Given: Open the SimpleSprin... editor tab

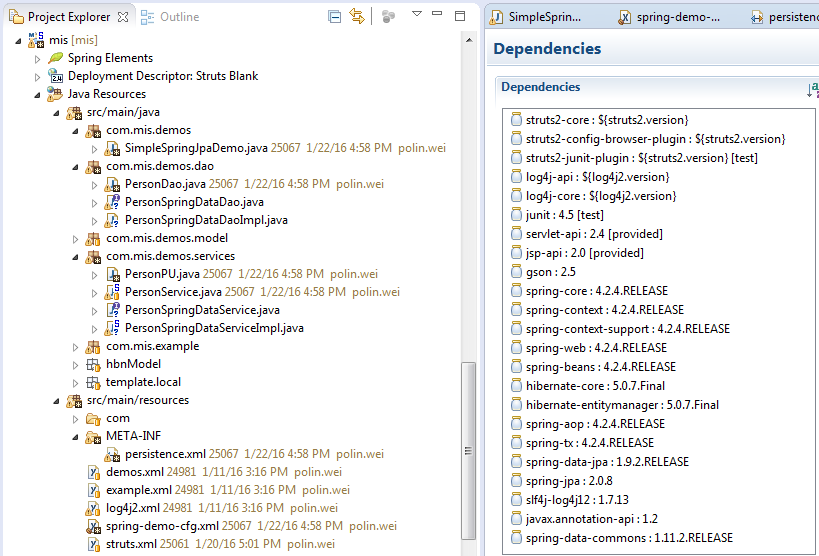Looking at the screenshot, I should click(535, 17).
